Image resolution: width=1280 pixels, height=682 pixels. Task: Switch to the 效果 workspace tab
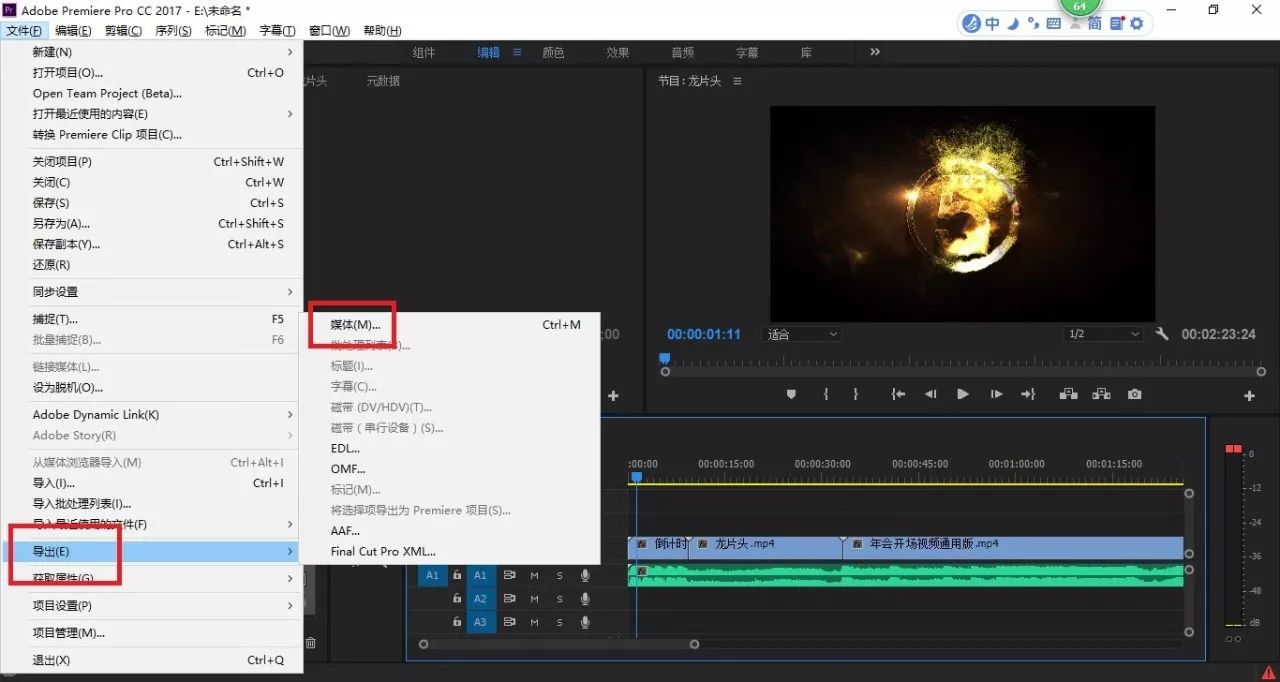(617, 52)
